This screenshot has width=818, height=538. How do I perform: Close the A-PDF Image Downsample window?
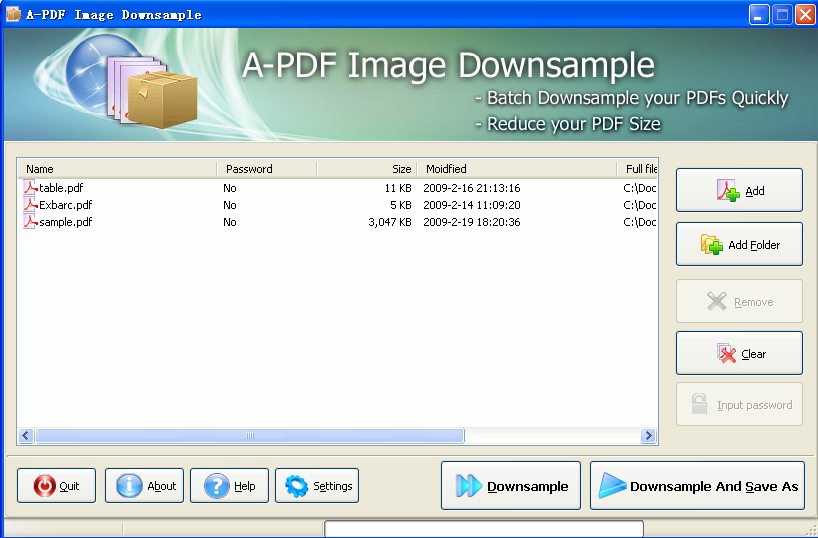pos(805,14)
